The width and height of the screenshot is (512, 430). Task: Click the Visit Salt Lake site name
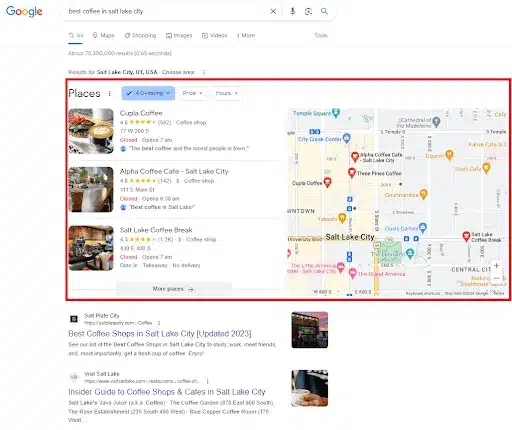pyautogui.click(x=102, y=374)
